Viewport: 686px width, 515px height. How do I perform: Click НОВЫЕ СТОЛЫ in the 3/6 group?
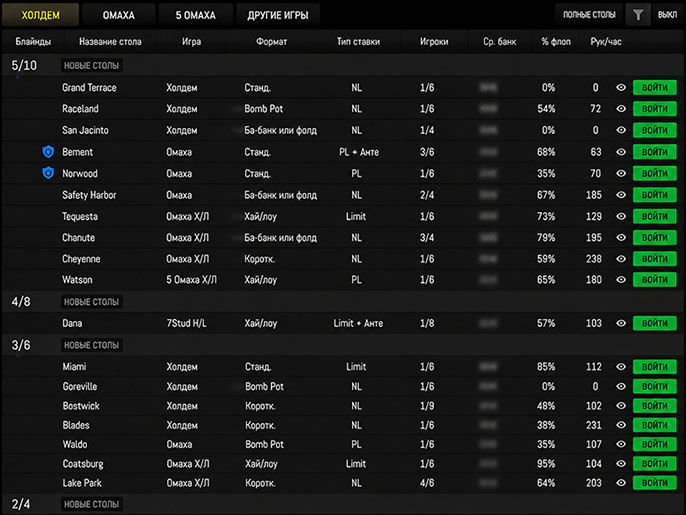(91, 345)
